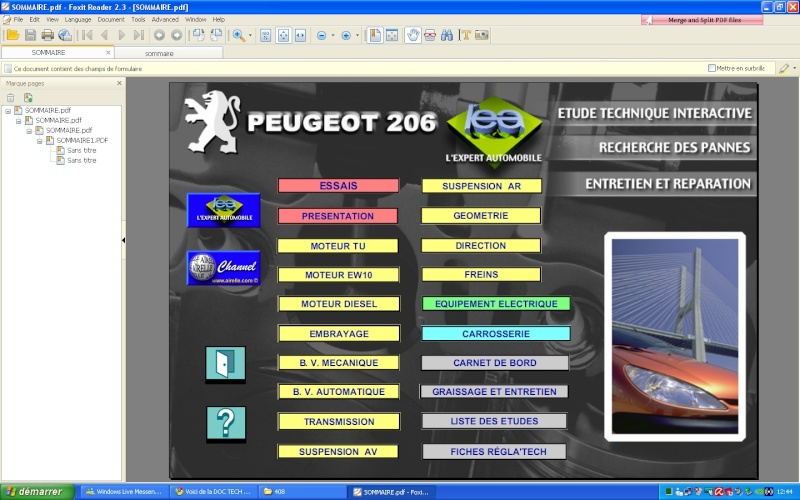This screenshot has height=500, width=800.
Task: Open FICHES RÉGLA'TECH button
Action: (494, 452)
